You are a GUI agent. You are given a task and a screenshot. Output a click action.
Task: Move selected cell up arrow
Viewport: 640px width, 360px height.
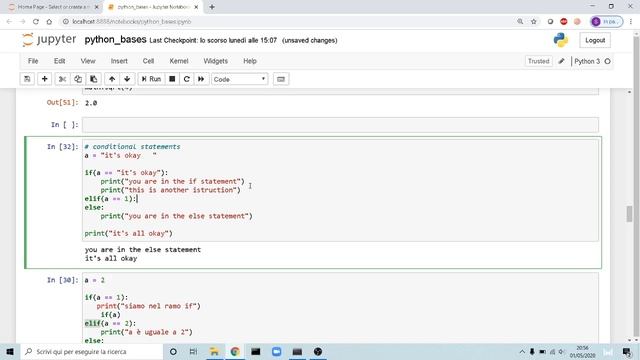(x=112, y=79)
